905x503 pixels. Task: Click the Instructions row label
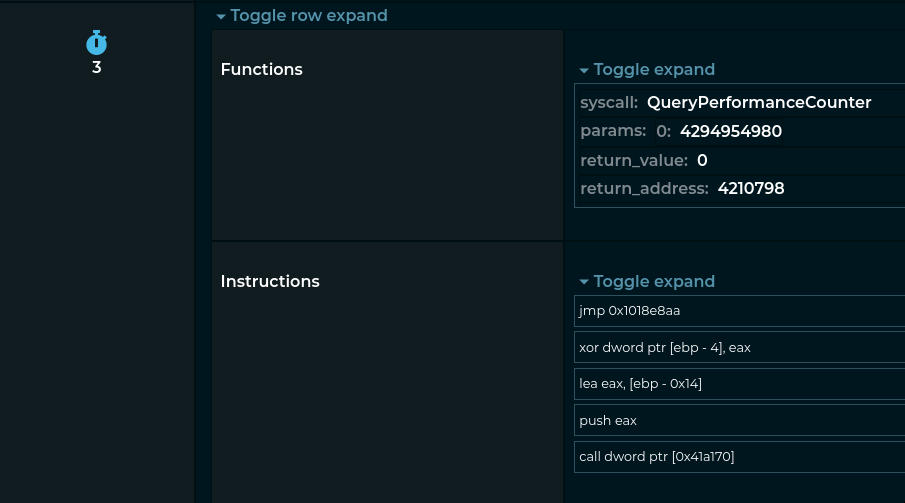(x=270, y=282)
